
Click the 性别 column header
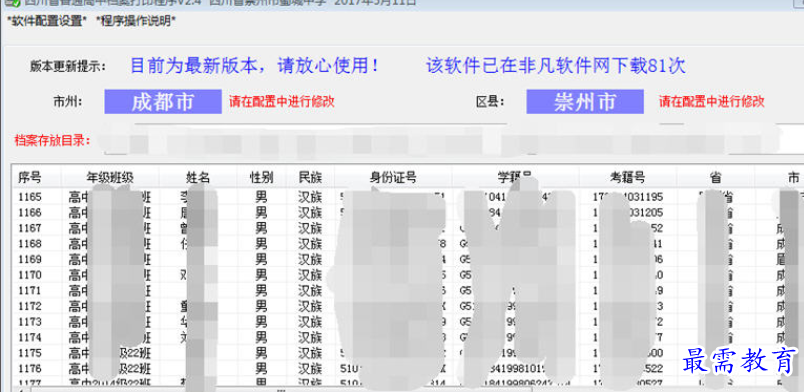point(261,178)
